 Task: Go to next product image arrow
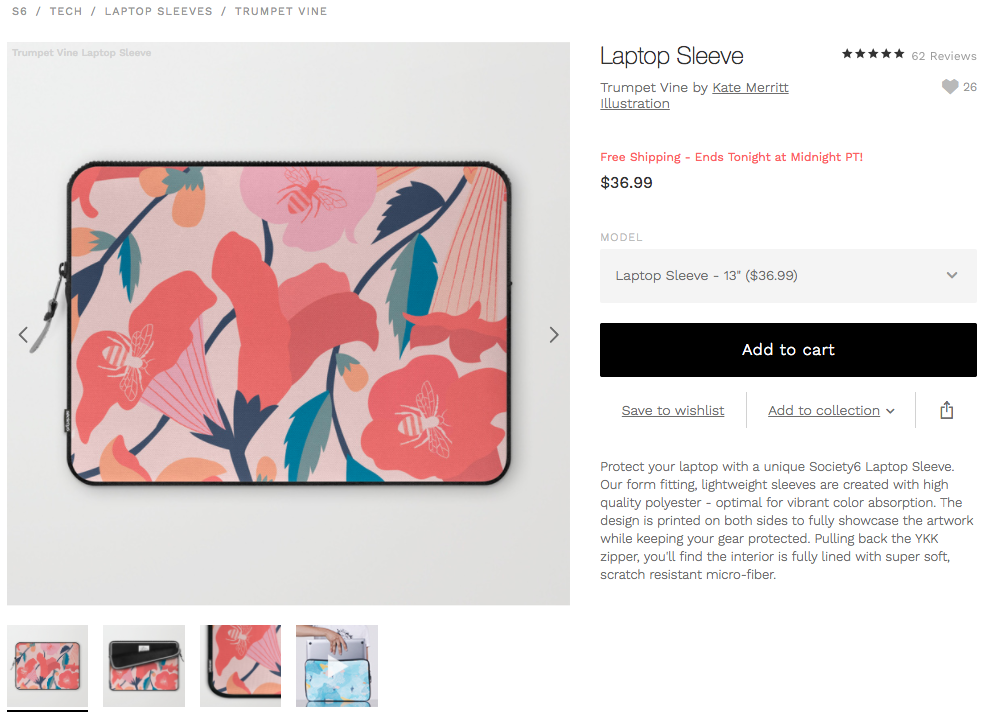point(553,335)
